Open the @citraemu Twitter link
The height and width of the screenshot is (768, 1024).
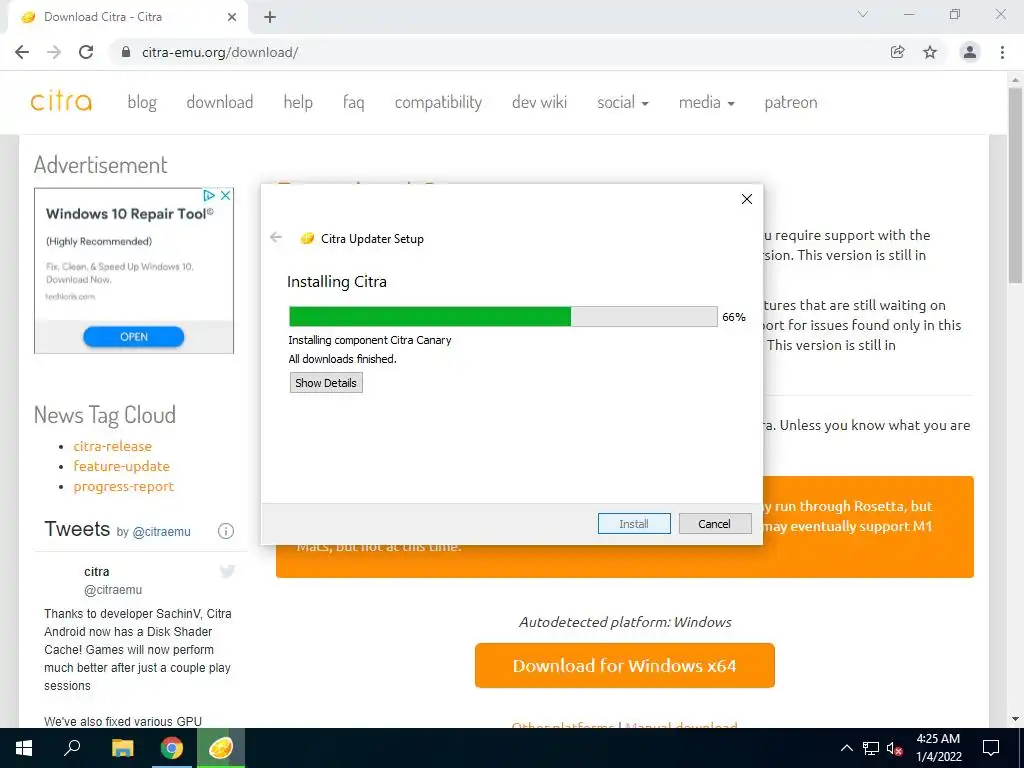(x=161, y=532)
